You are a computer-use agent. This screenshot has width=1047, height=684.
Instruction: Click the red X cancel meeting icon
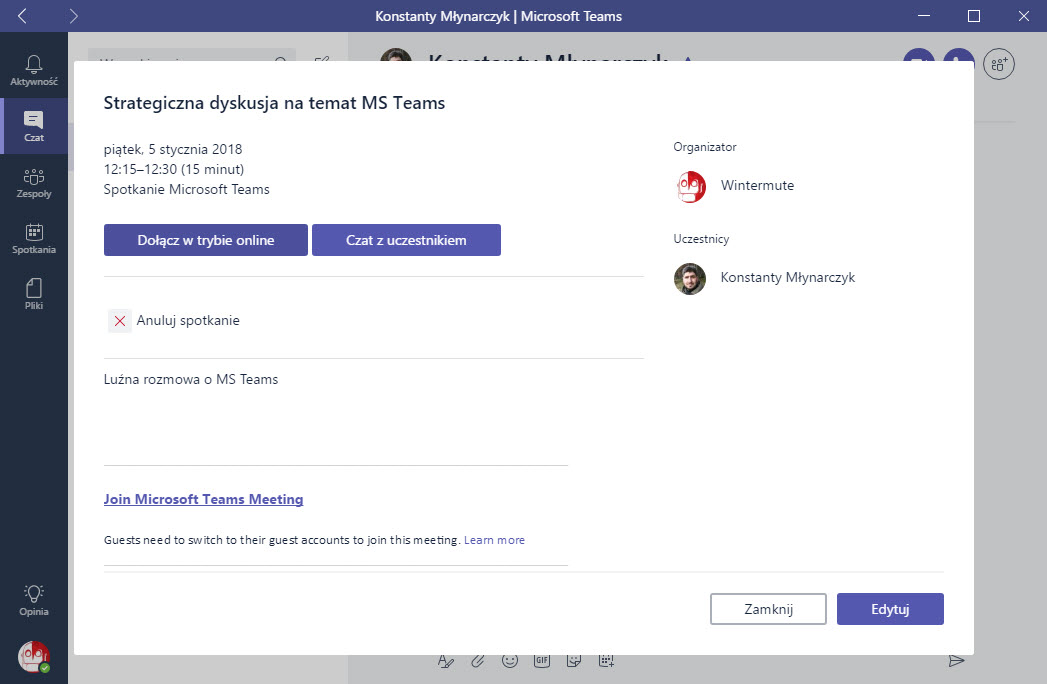[x=120, y=321]
